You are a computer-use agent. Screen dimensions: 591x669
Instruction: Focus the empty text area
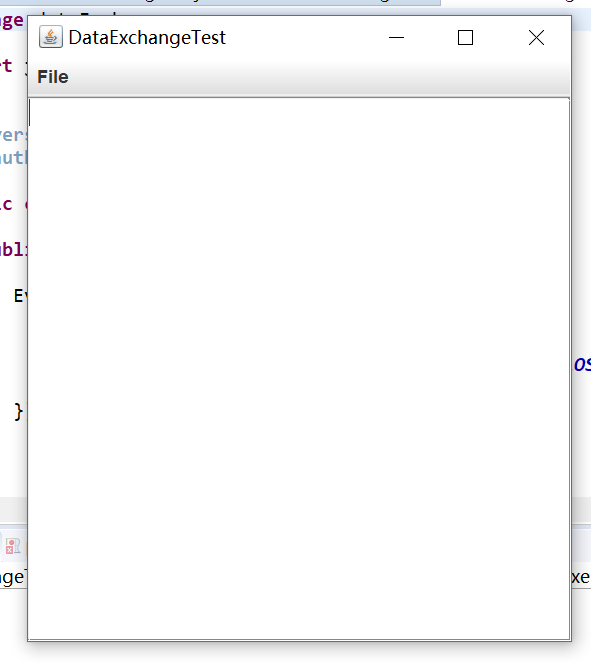[299, 369]
